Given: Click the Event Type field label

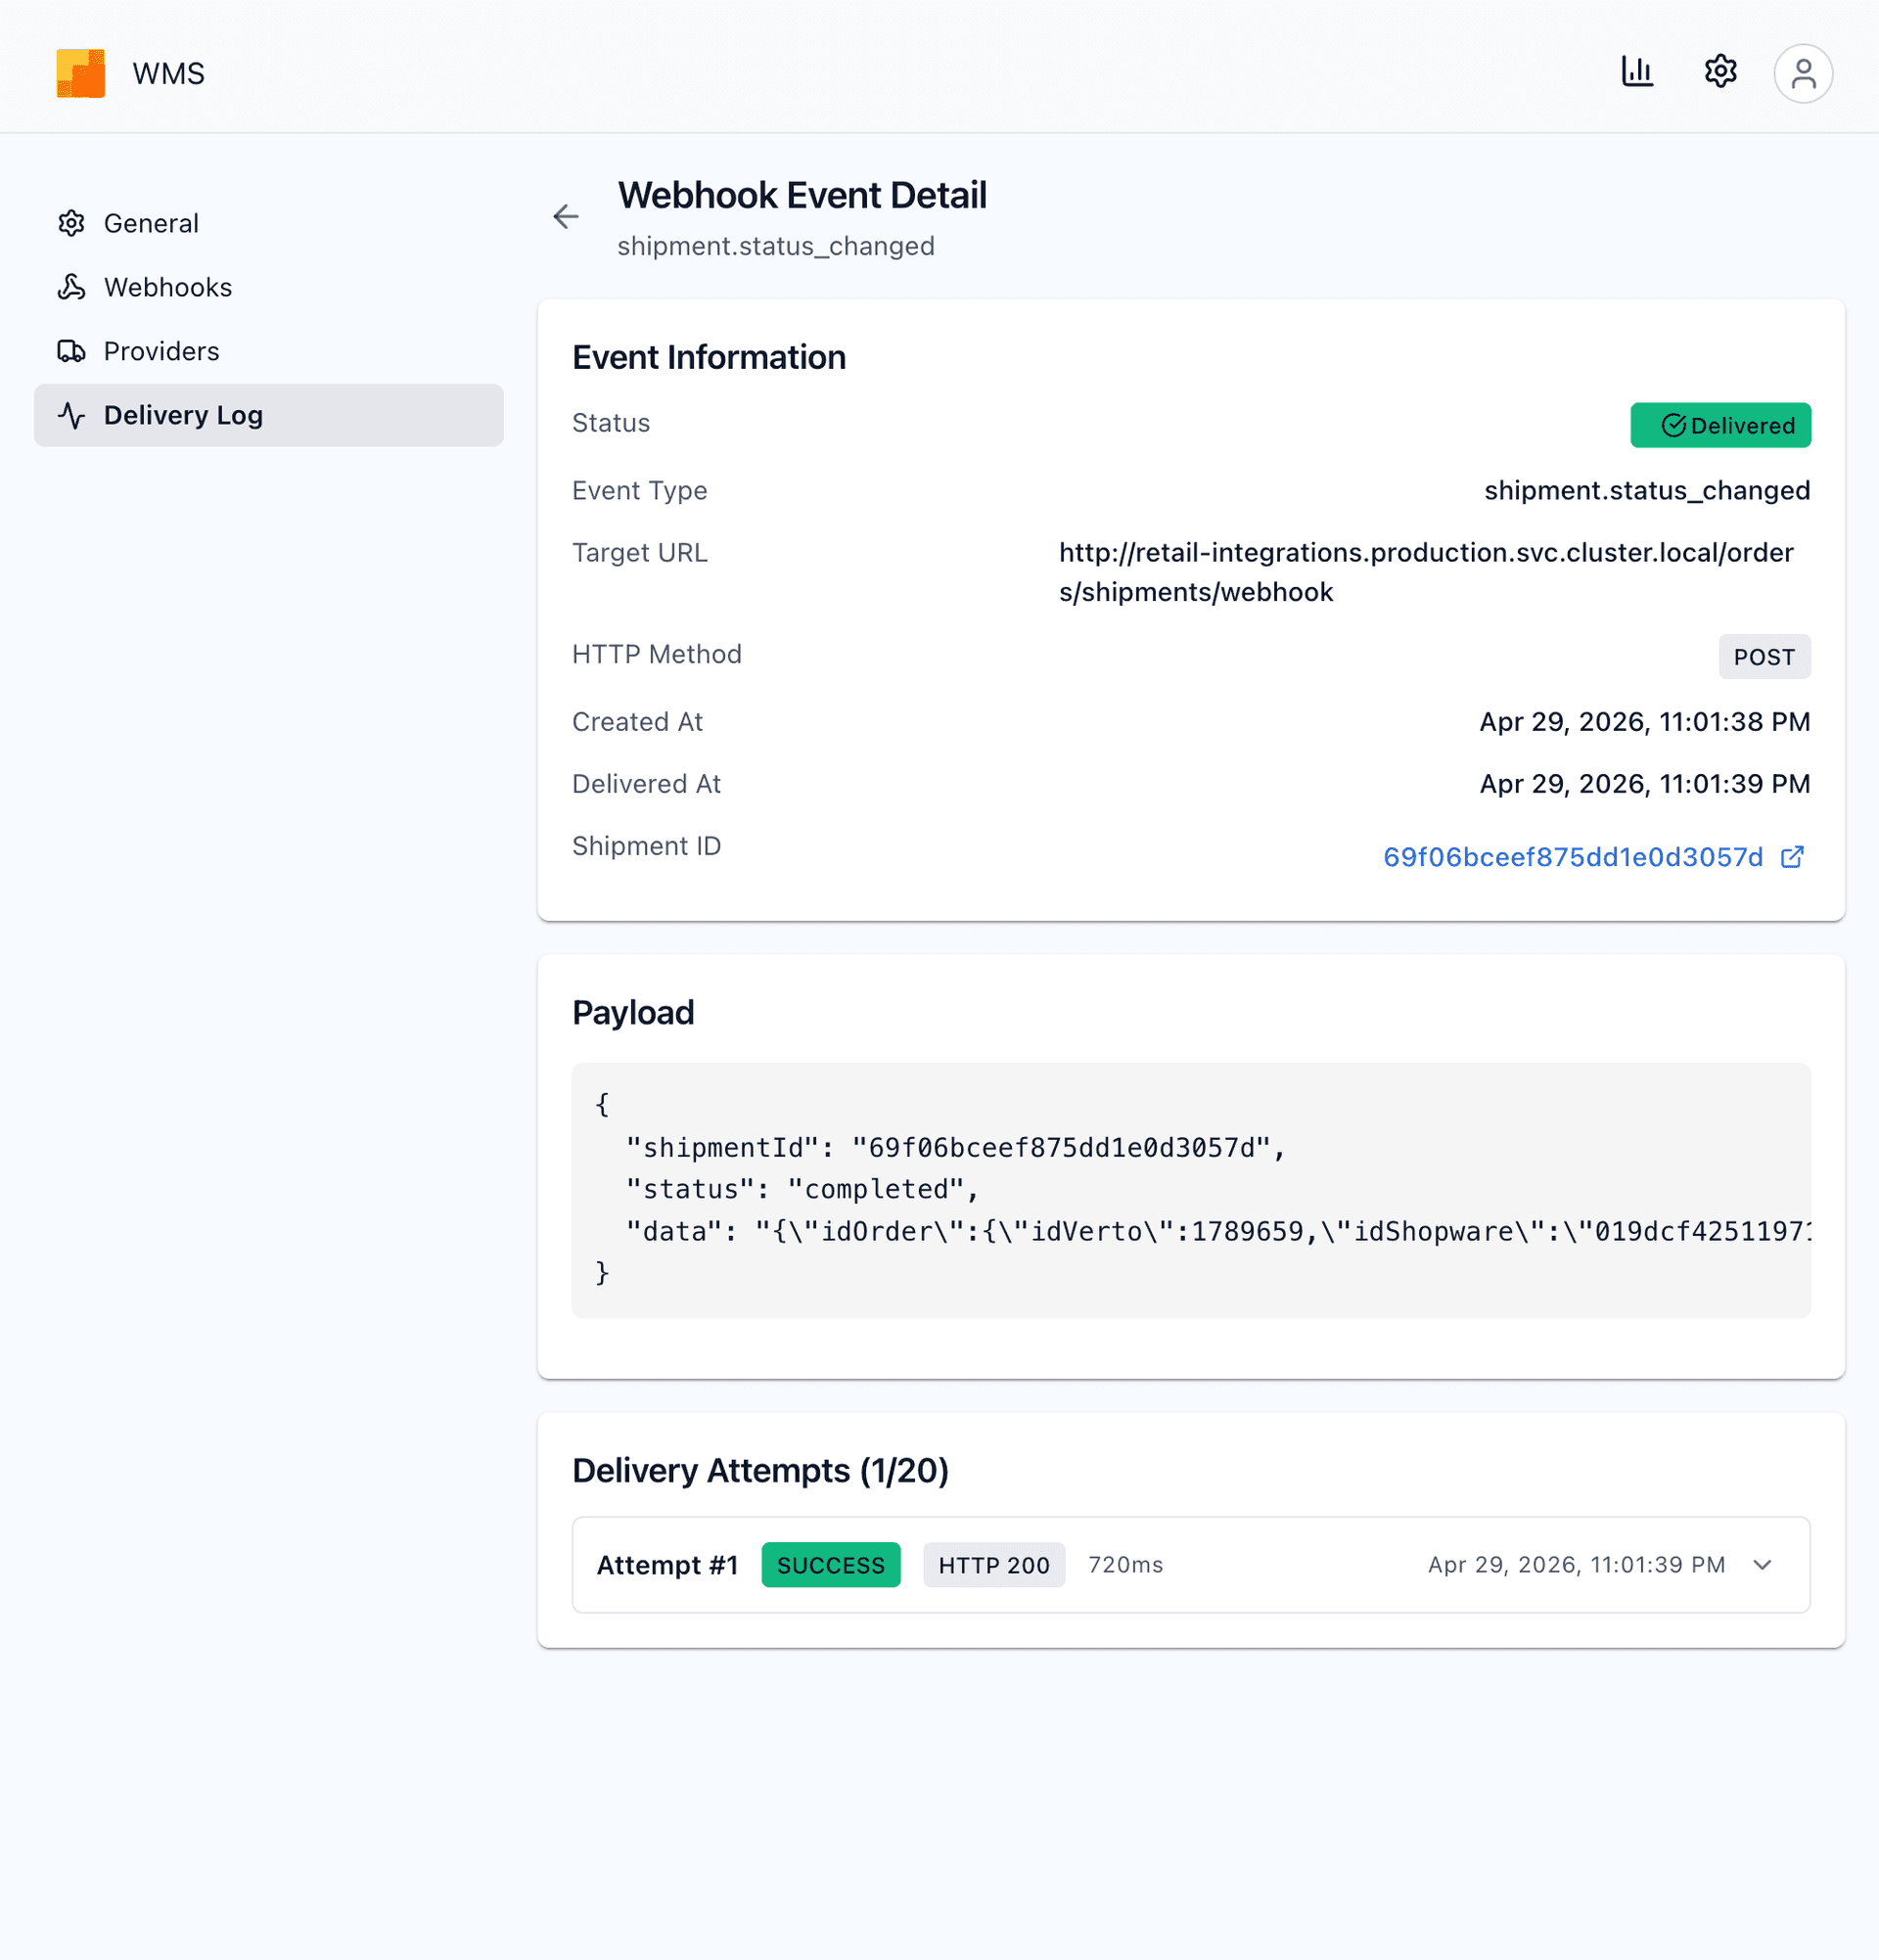Looking at the screenshot, I should (x=639, y=491).
